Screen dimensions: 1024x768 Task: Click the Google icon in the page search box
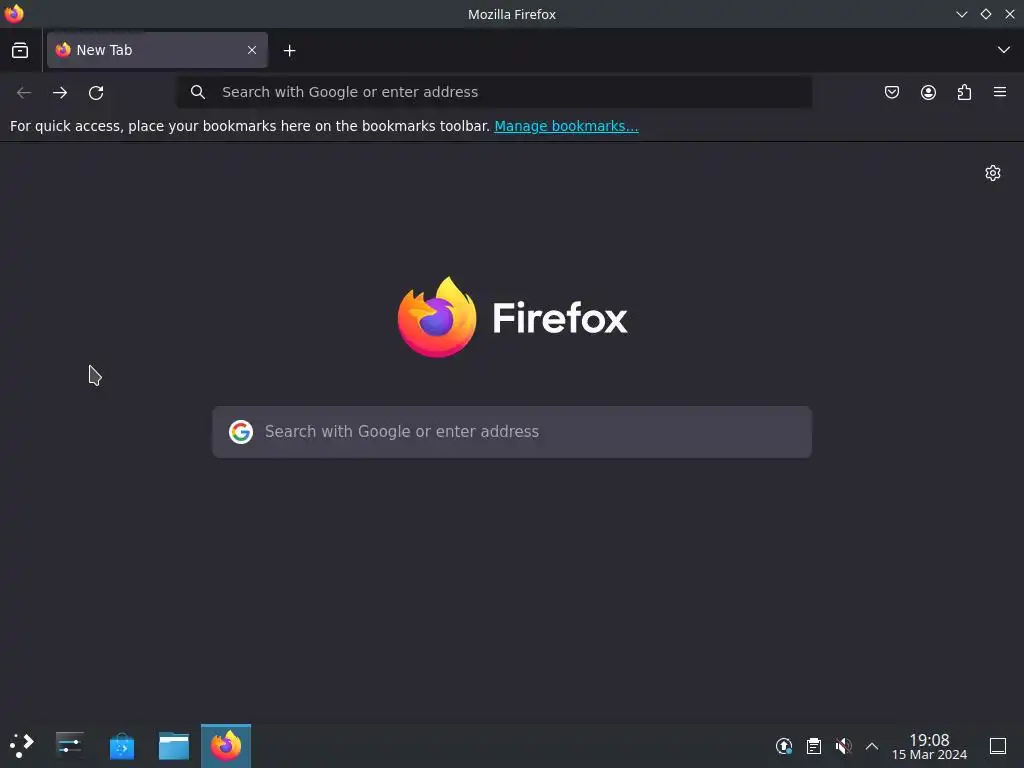tap(241, 432)
